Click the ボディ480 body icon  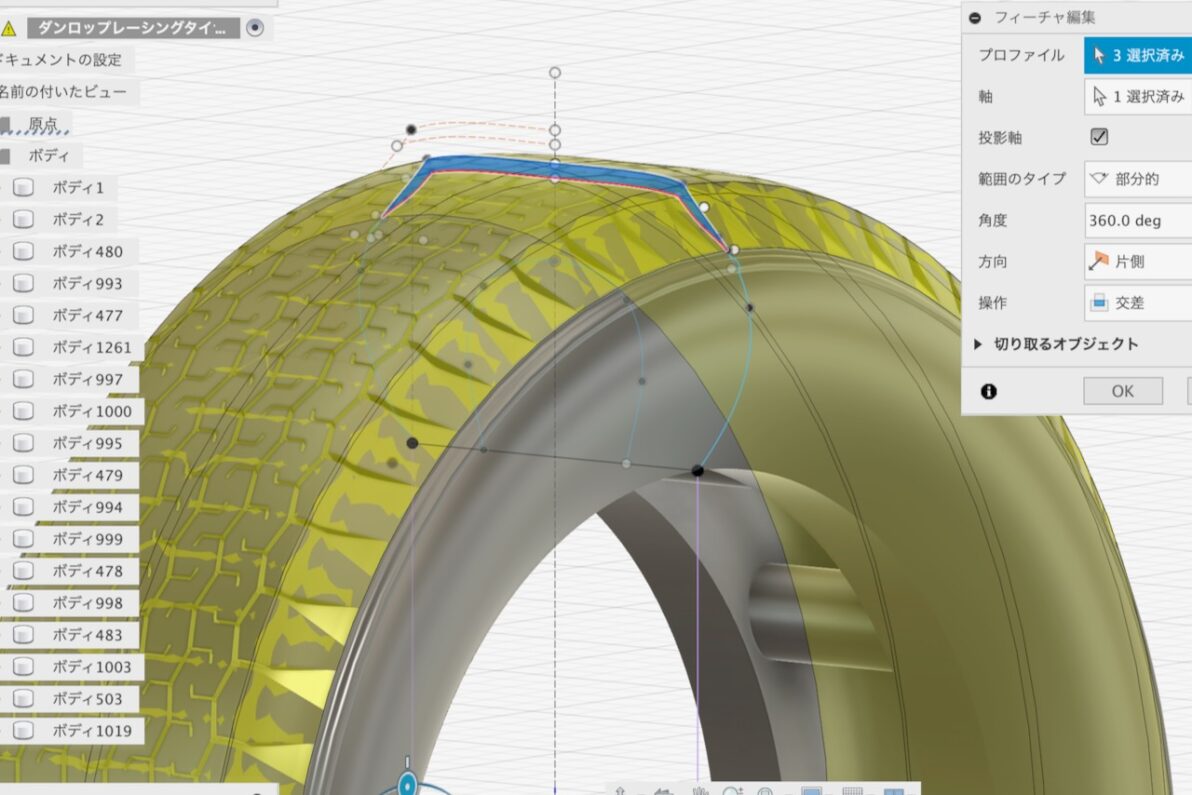(x=25, y=251)
